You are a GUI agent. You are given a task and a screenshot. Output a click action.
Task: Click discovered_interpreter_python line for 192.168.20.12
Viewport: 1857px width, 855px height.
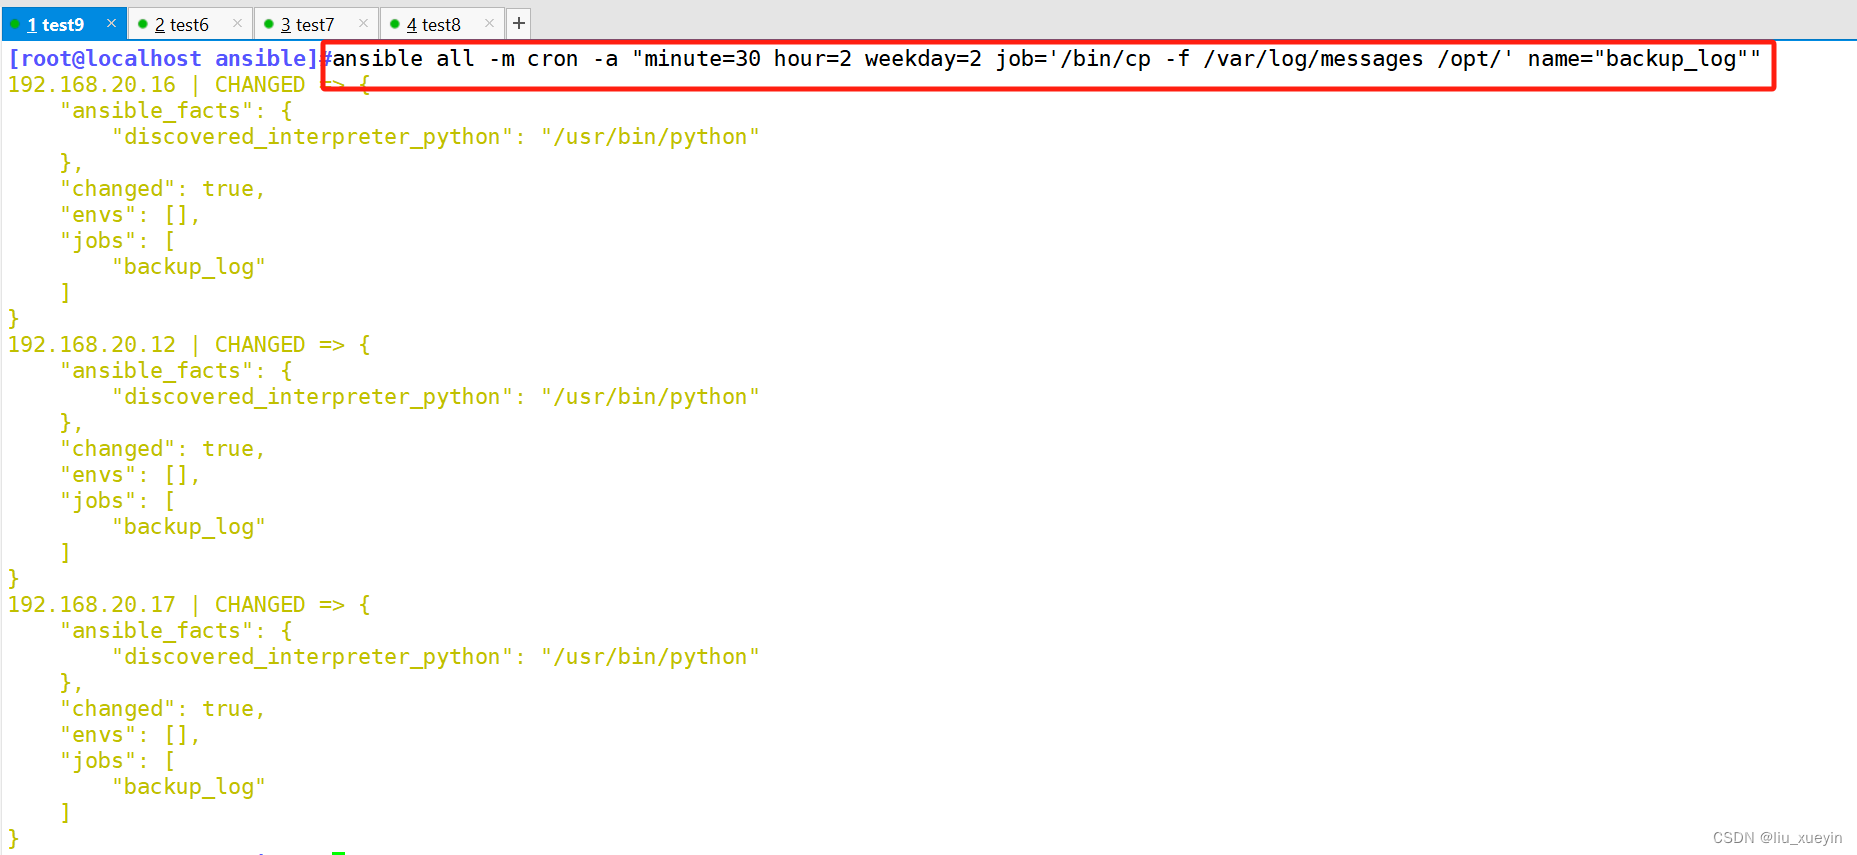pyautogui.click(x=436, y=397)
